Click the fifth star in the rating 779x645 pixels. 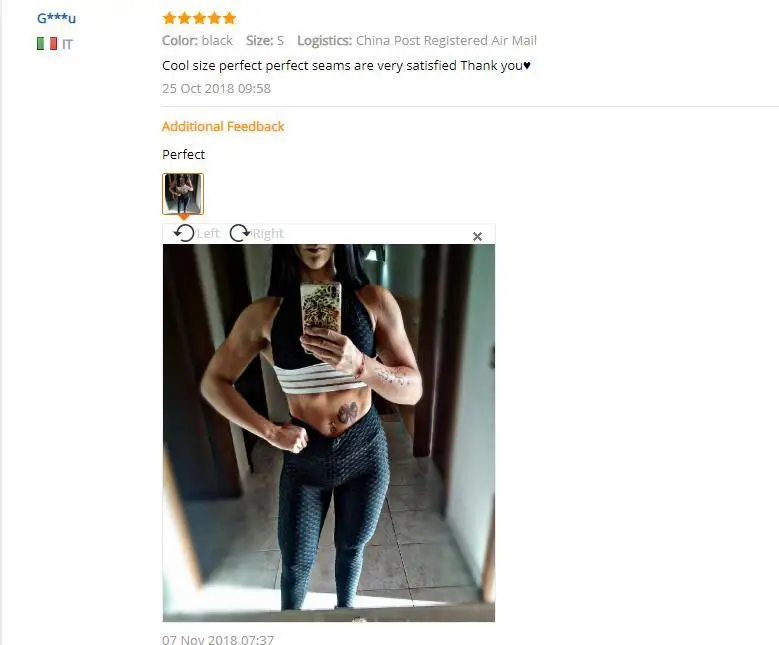[x=230, y=18]
